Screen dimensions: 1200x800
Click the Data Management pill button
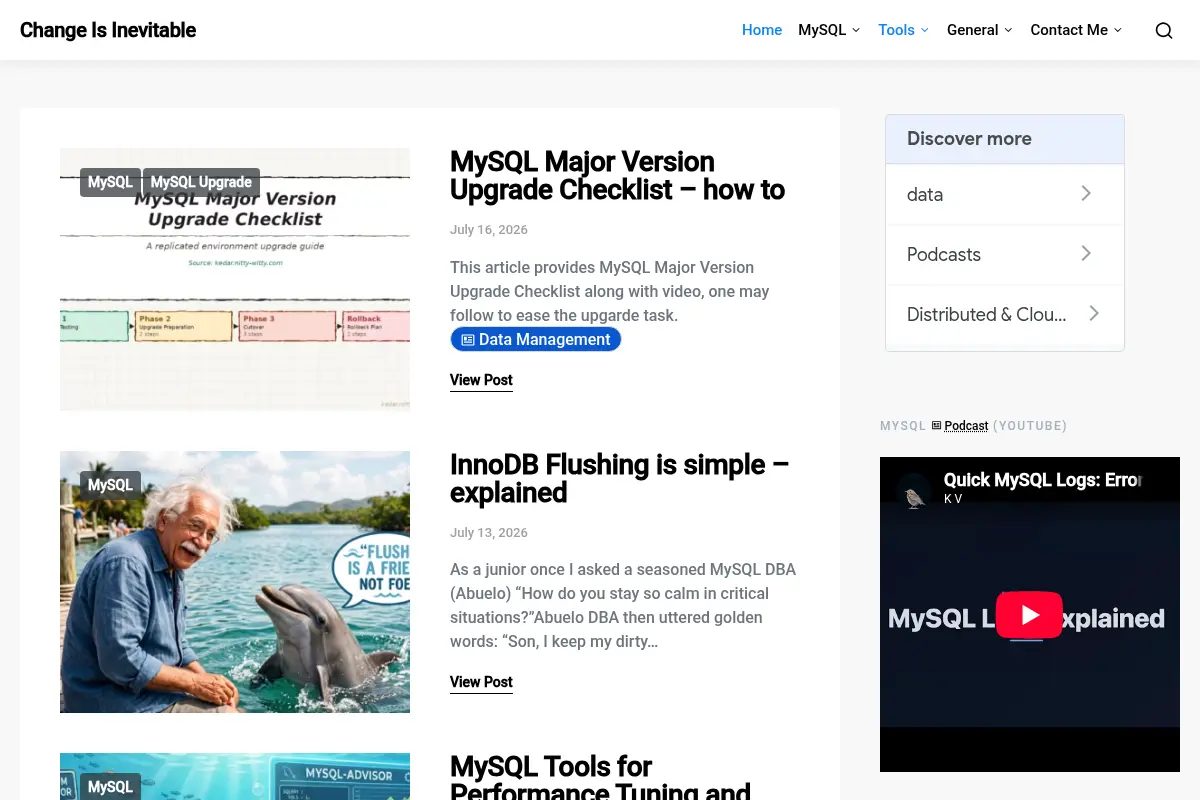click(x=536, y=340)
